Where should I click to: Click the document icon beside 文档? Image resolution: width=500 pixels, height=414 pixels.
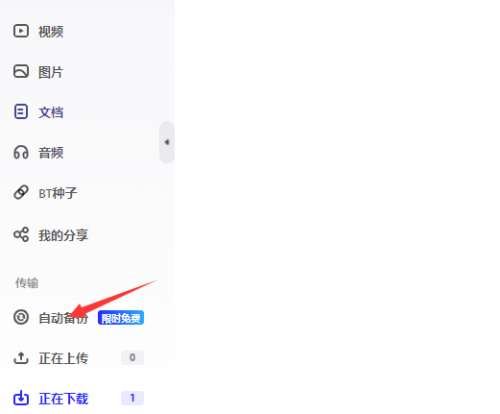[21, 111]
